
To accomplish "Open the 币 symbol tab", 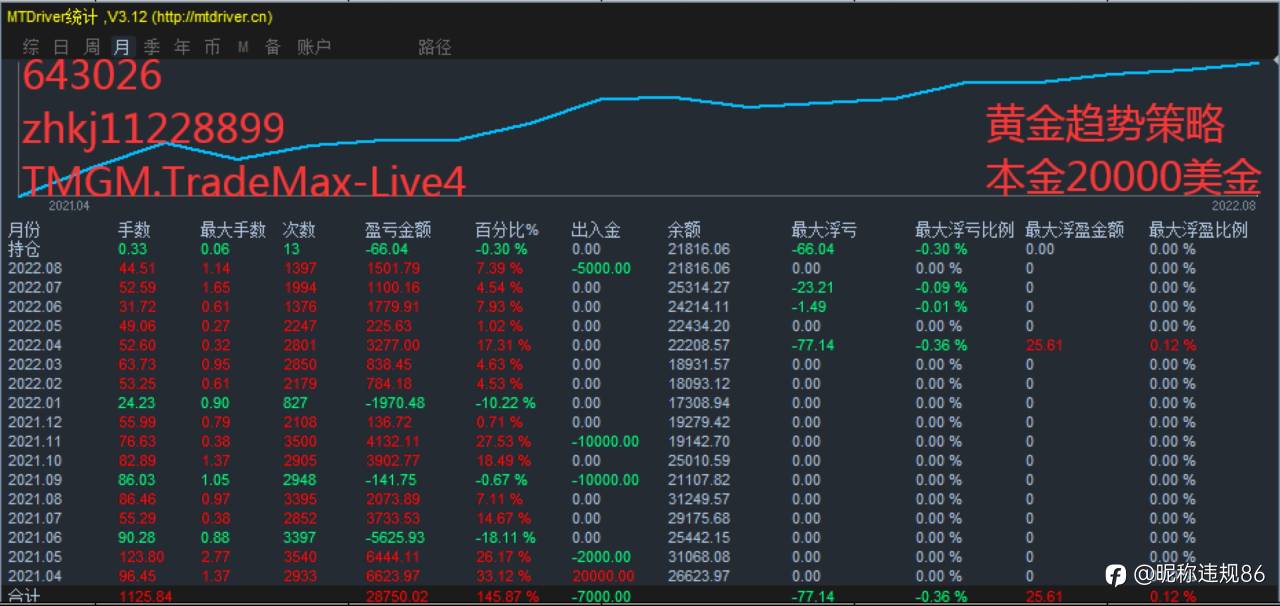I will [212, 47].
